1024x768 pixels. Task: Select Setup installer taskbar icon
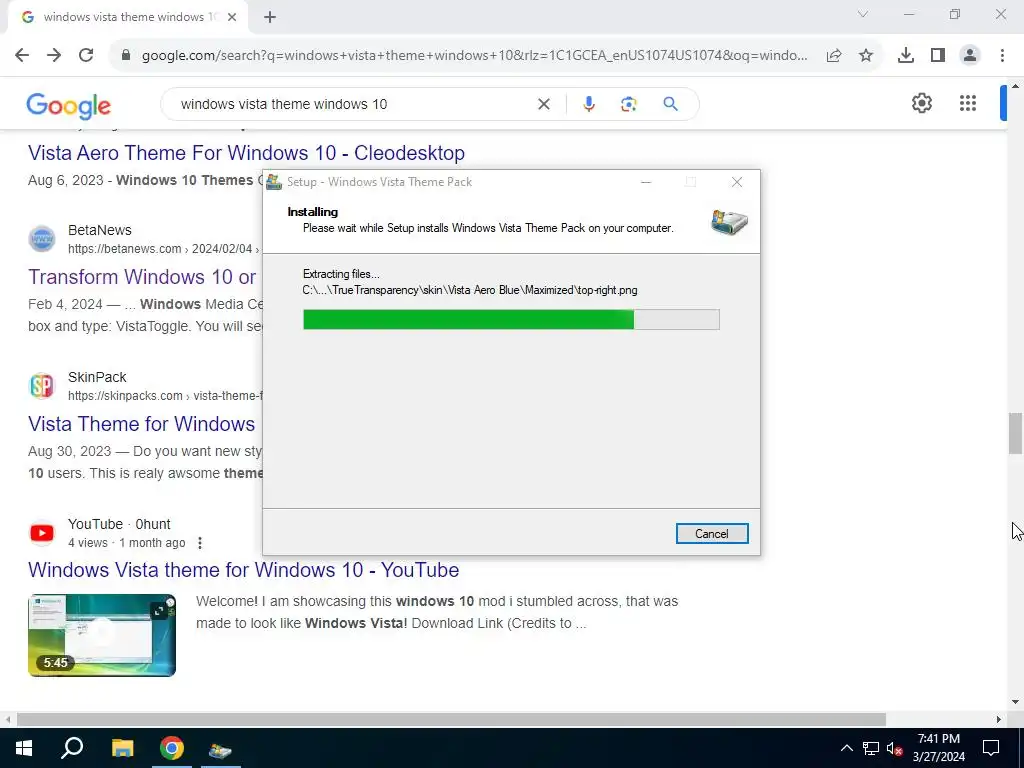pyautogui.click(x=220, y=748)
